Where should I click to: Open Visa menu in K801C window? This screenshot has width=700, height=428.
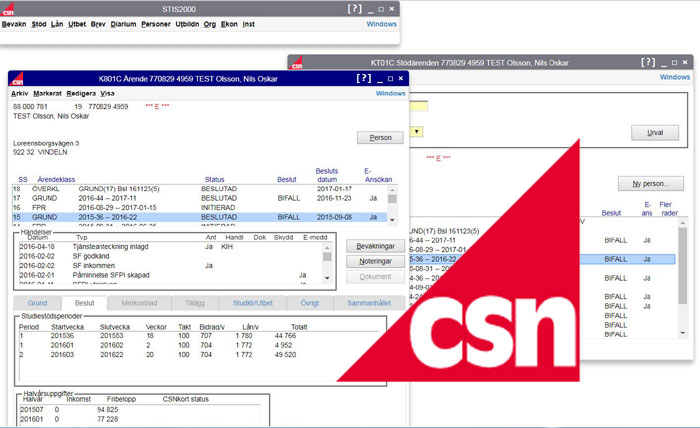(x=107, y=93)
